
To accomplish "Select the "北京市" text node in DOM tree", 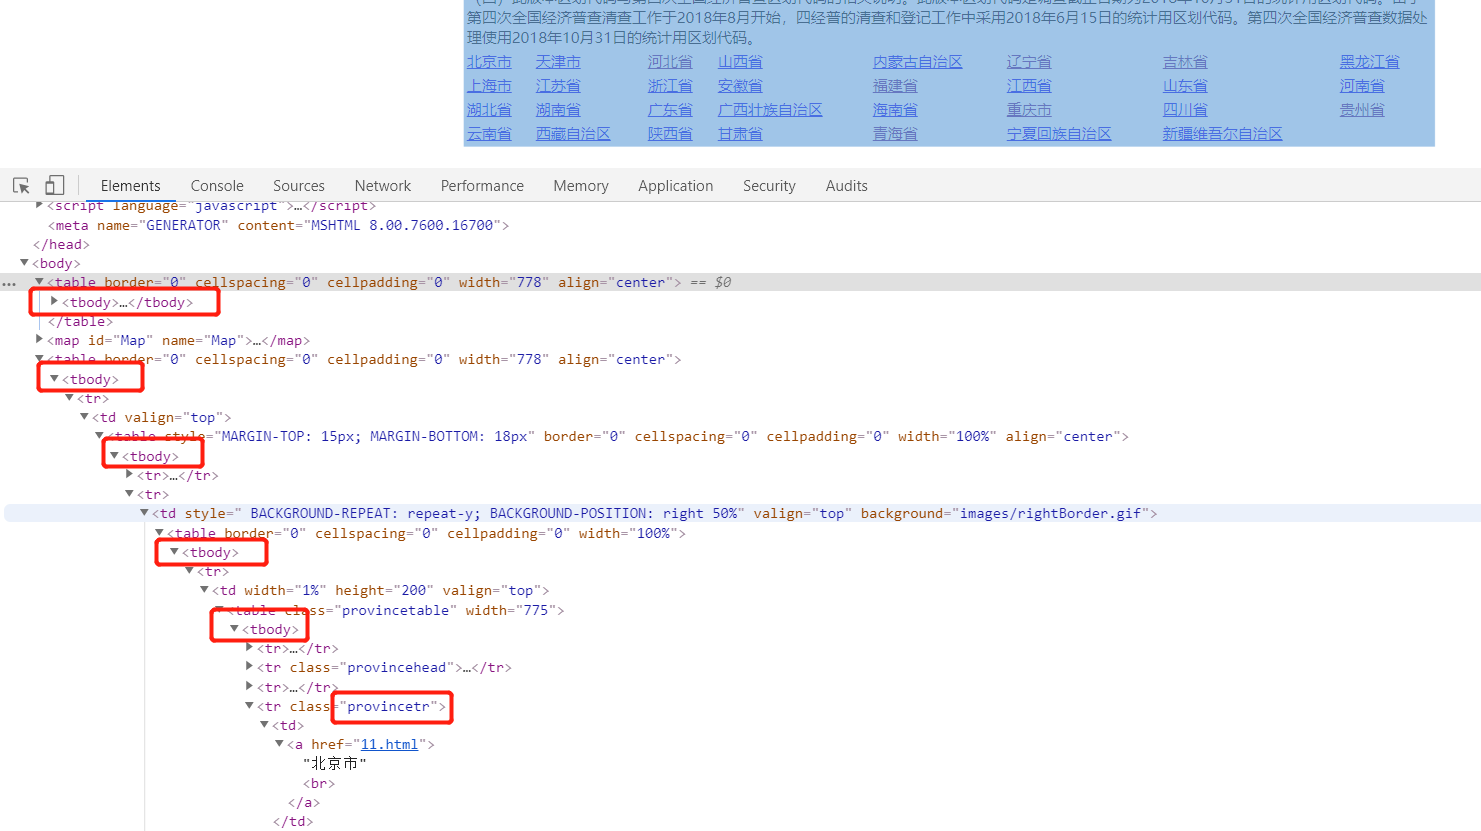I will pyautogui.click(x=335, y=764).
